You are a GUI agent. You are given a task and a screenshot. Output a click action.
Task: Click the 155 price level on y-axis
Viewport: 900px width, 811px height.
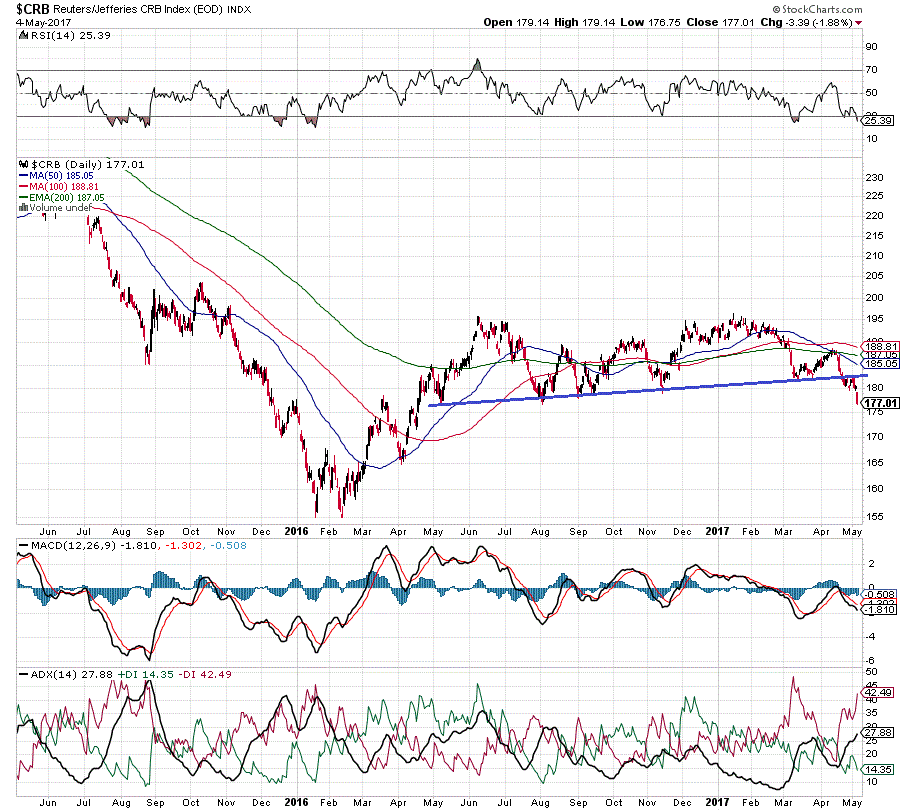874,516
